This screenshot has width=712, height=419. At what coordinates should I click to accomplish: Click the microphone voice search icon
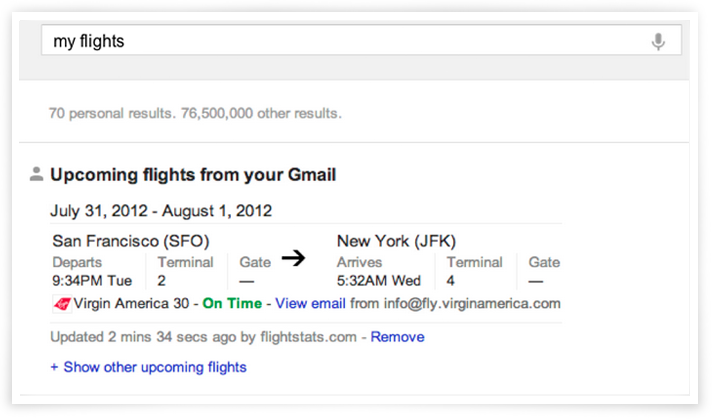(x=658, y=41)
